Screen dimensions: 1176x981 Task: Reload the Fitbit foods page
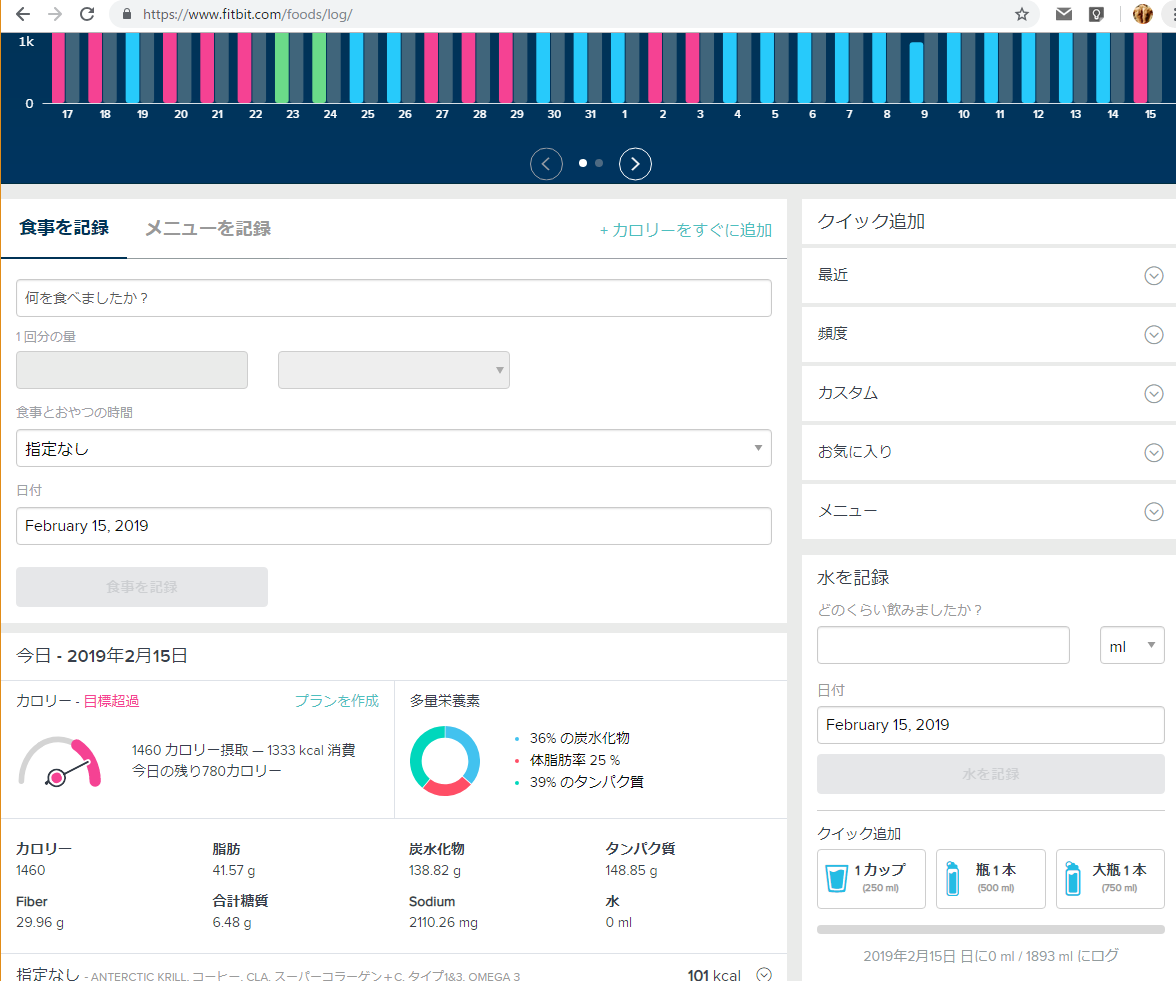tap(89, 14)
